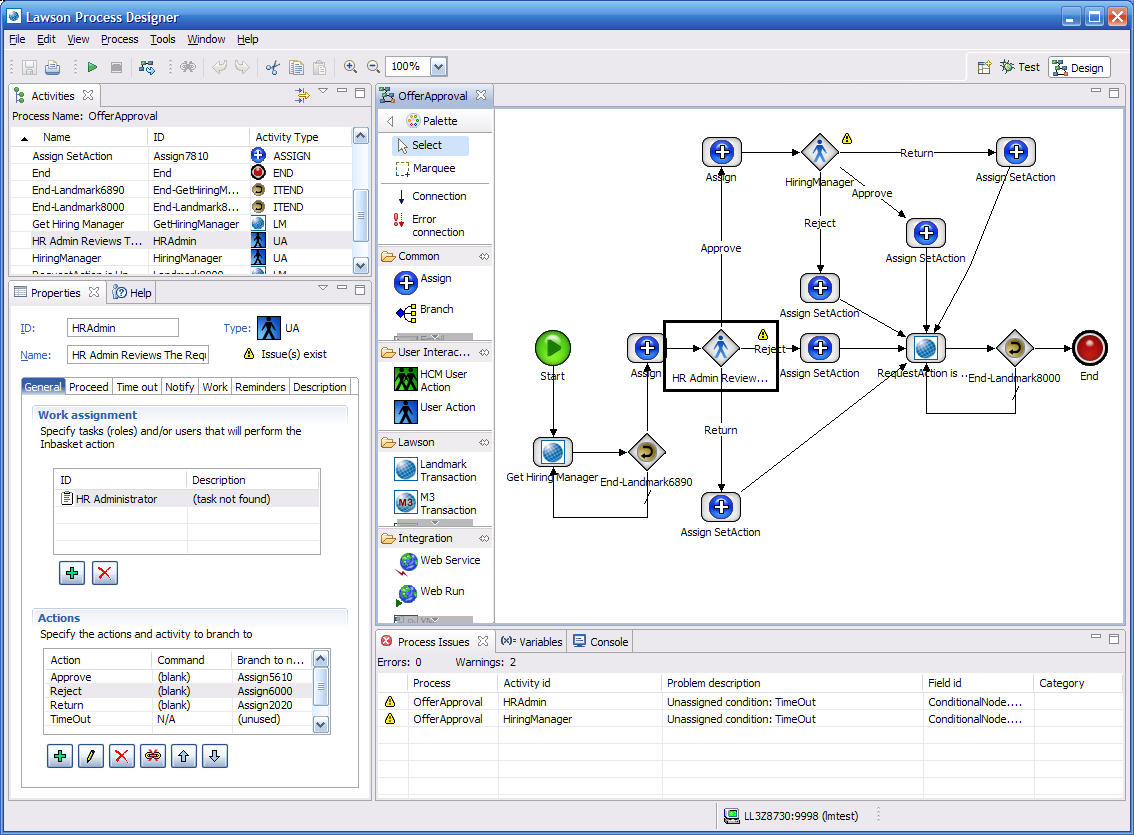Open the Process menu
Image resolution: width=1134 pixels, height=835 pixels.
click(119, 39)
